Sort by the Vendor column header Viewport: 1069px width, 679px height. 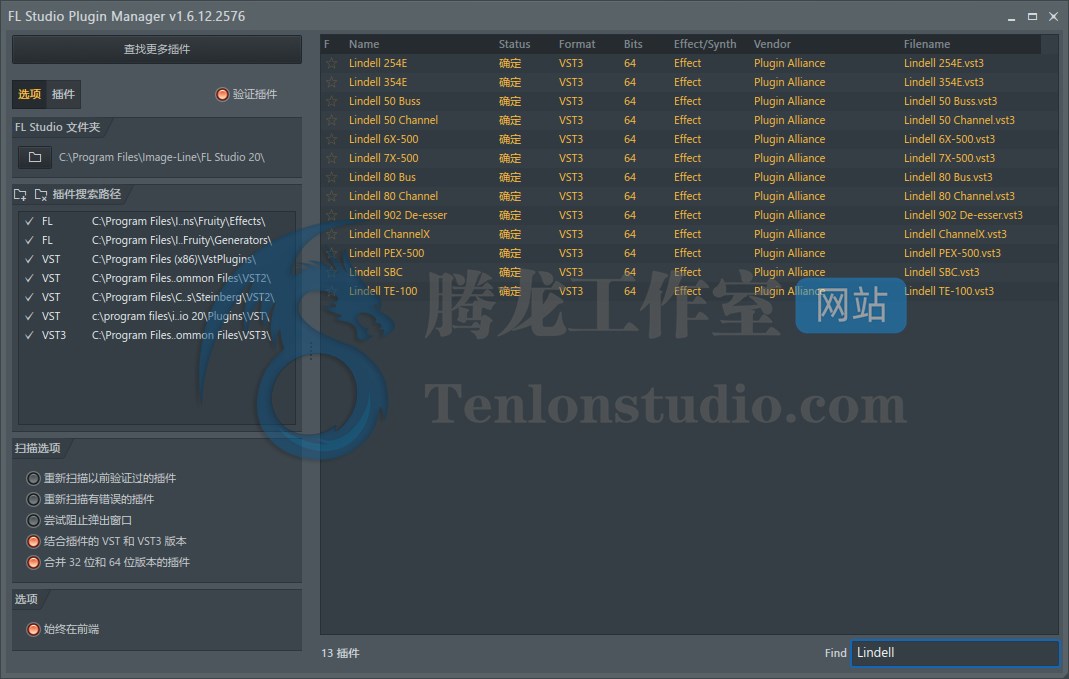(772, 44)
